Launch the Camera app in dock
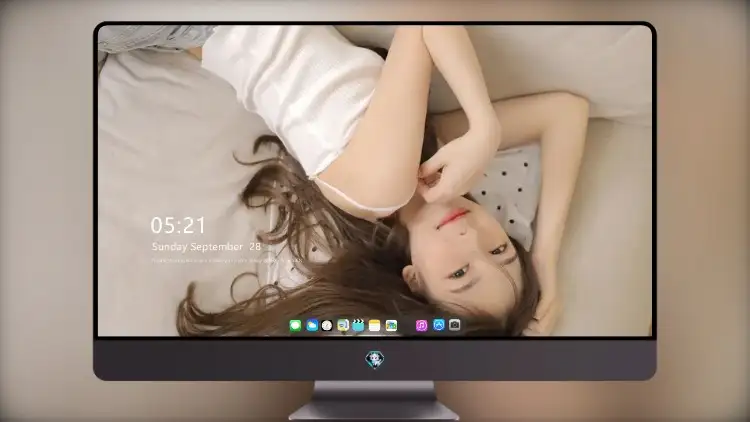Viewport: 750px width, 422px height. point(455,325)
